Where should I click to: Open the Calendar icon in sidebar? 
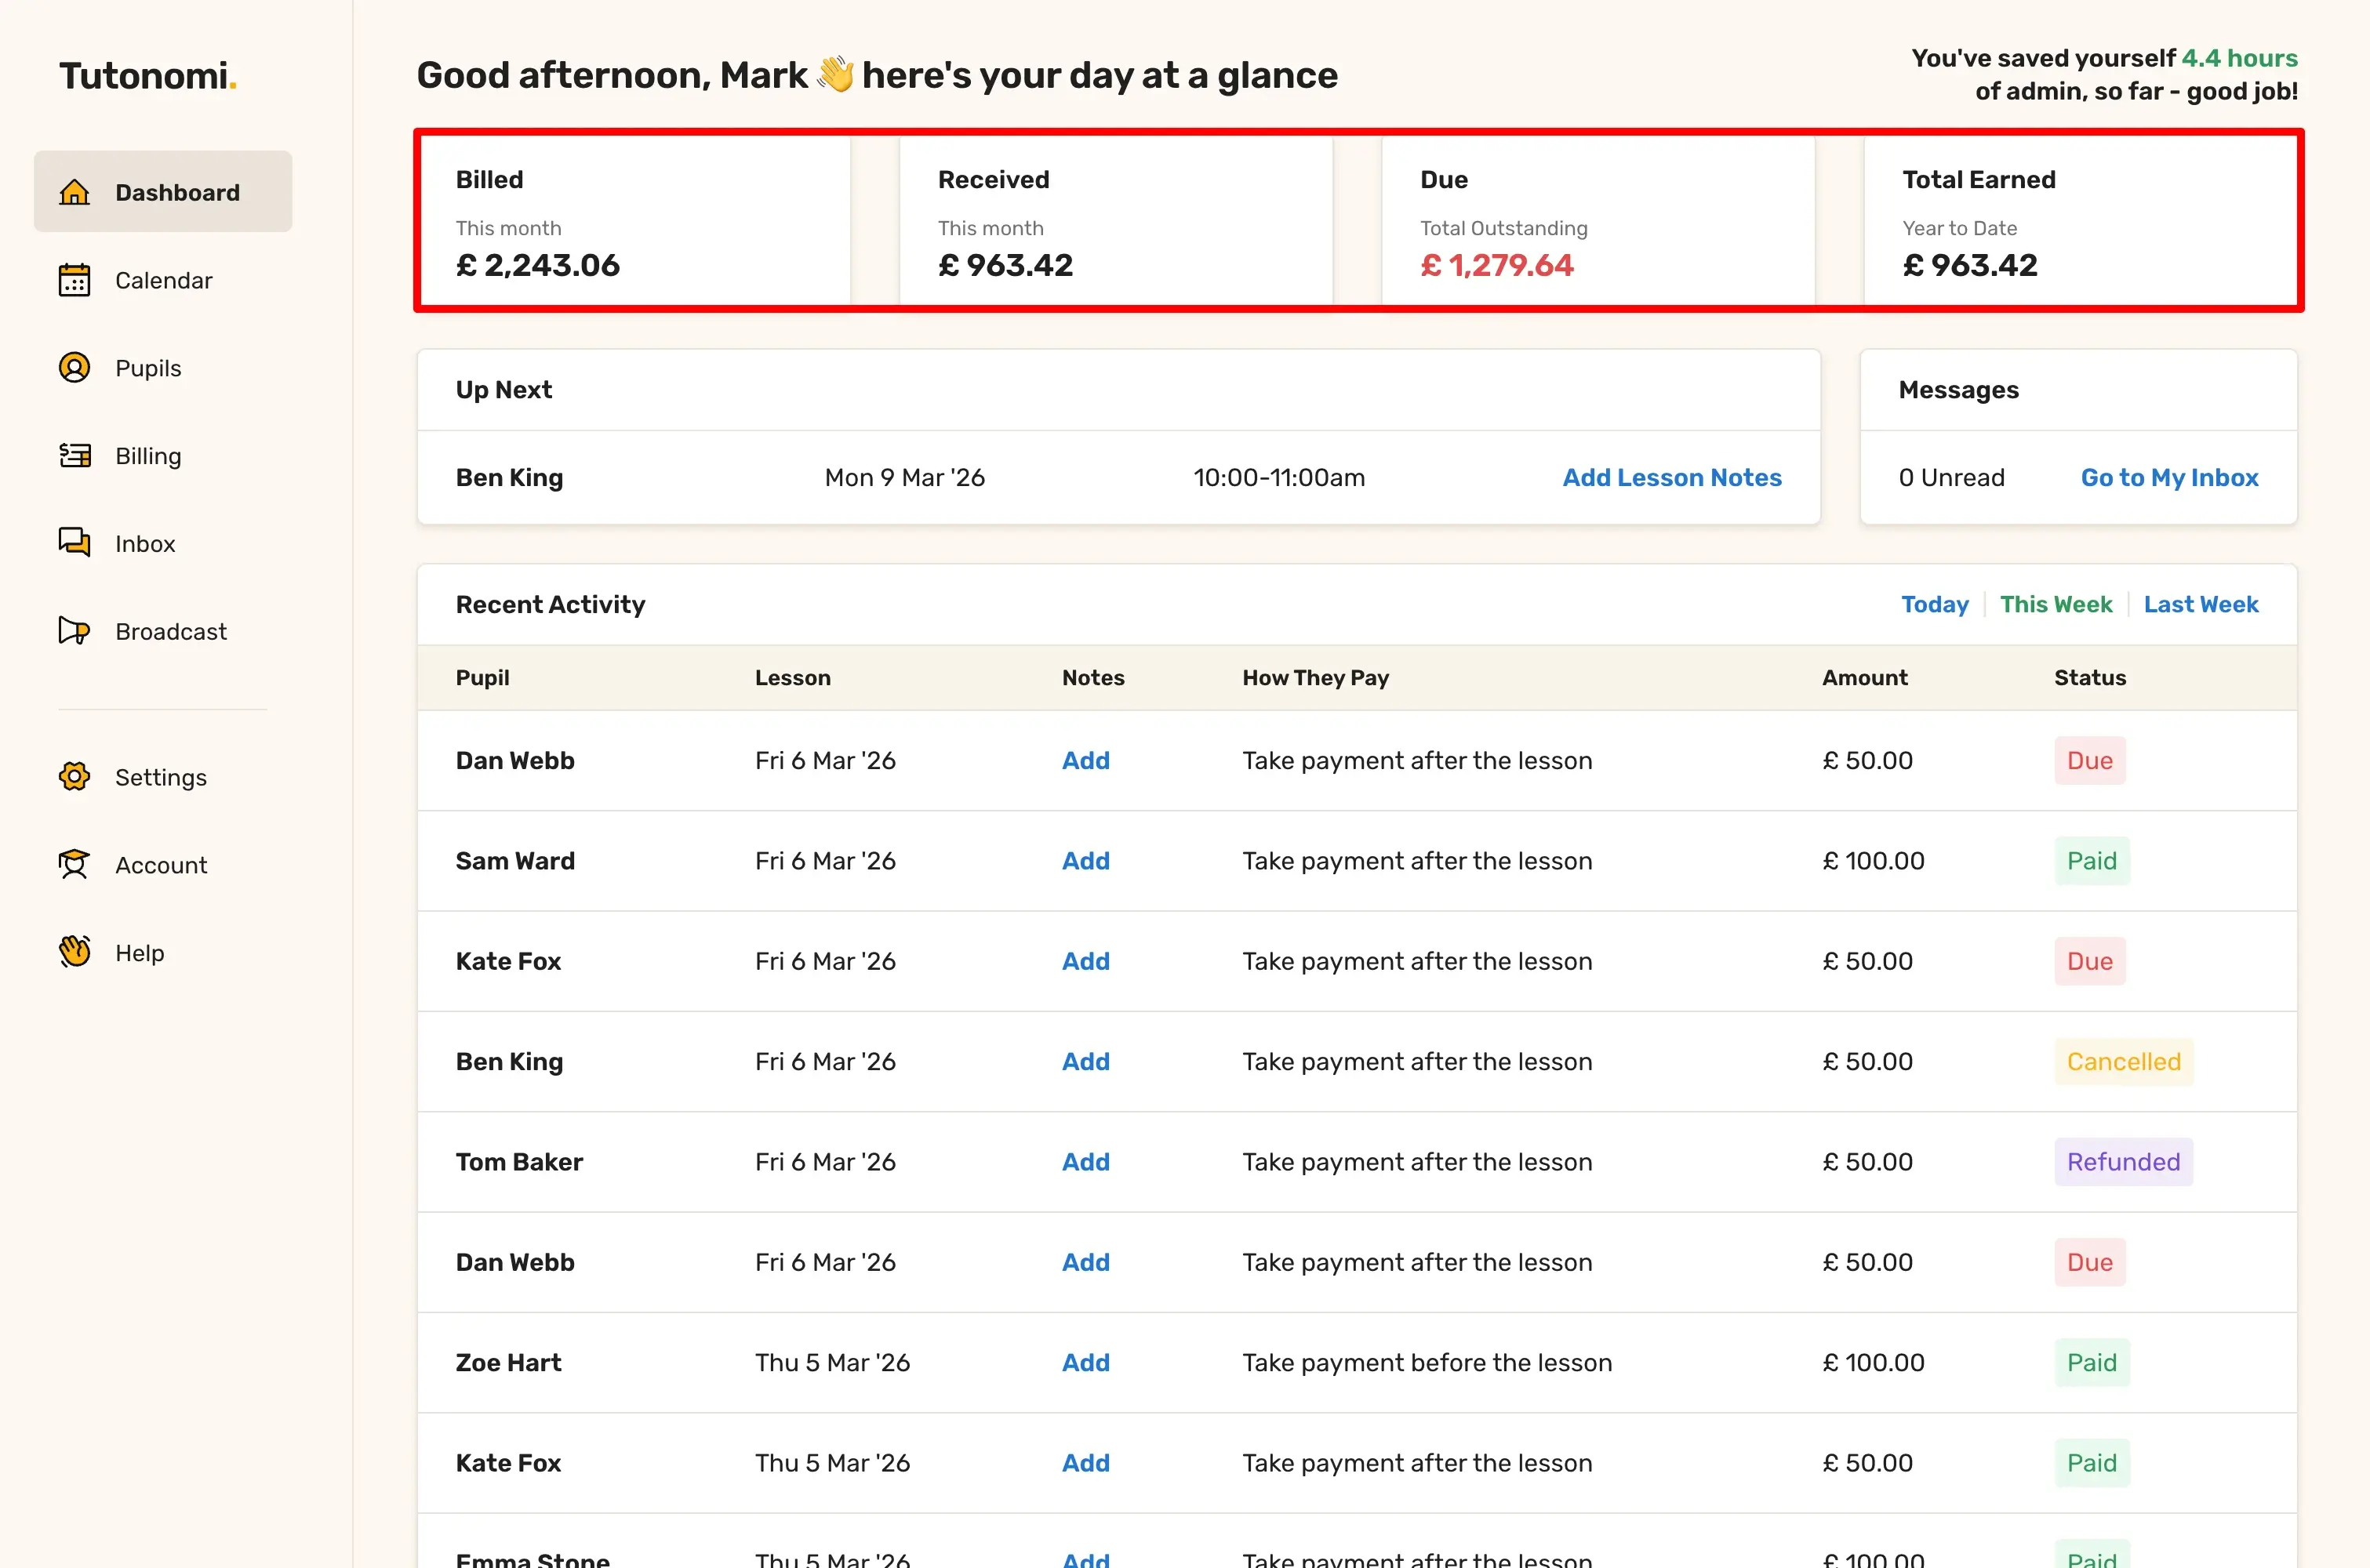pyautogui.click(x=74, y=280)
